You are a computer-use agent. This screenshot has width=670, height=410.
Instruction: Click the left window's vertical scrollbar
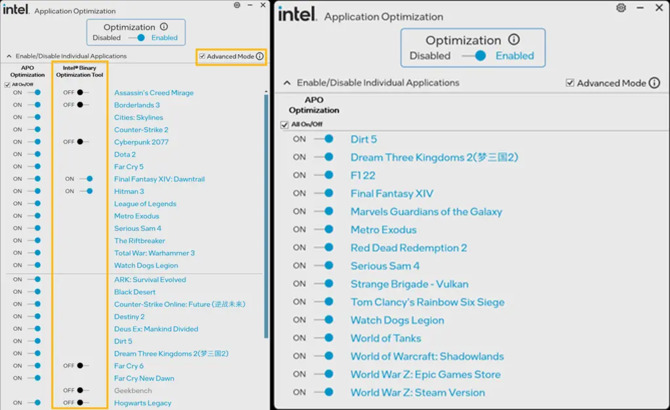point(266,216)
